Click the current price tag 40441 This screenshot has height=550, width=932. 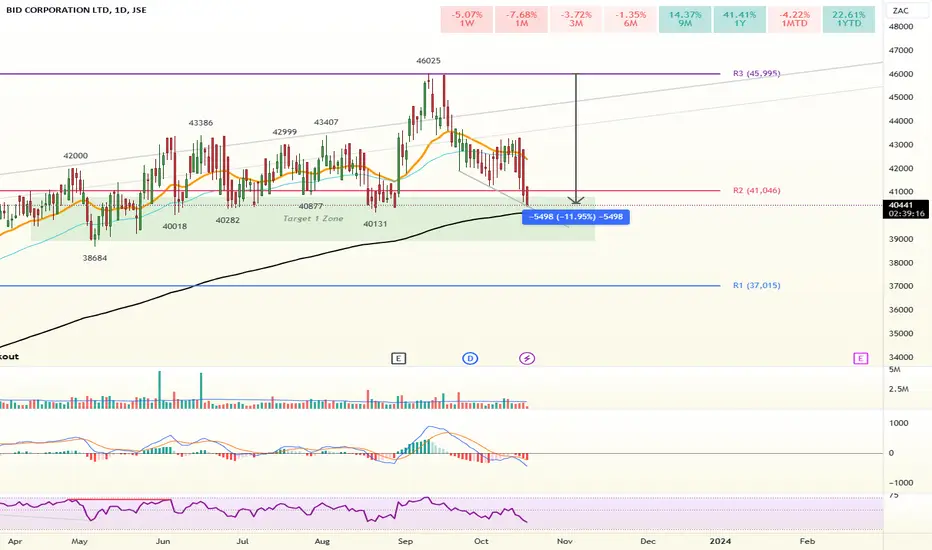point(905,209)
